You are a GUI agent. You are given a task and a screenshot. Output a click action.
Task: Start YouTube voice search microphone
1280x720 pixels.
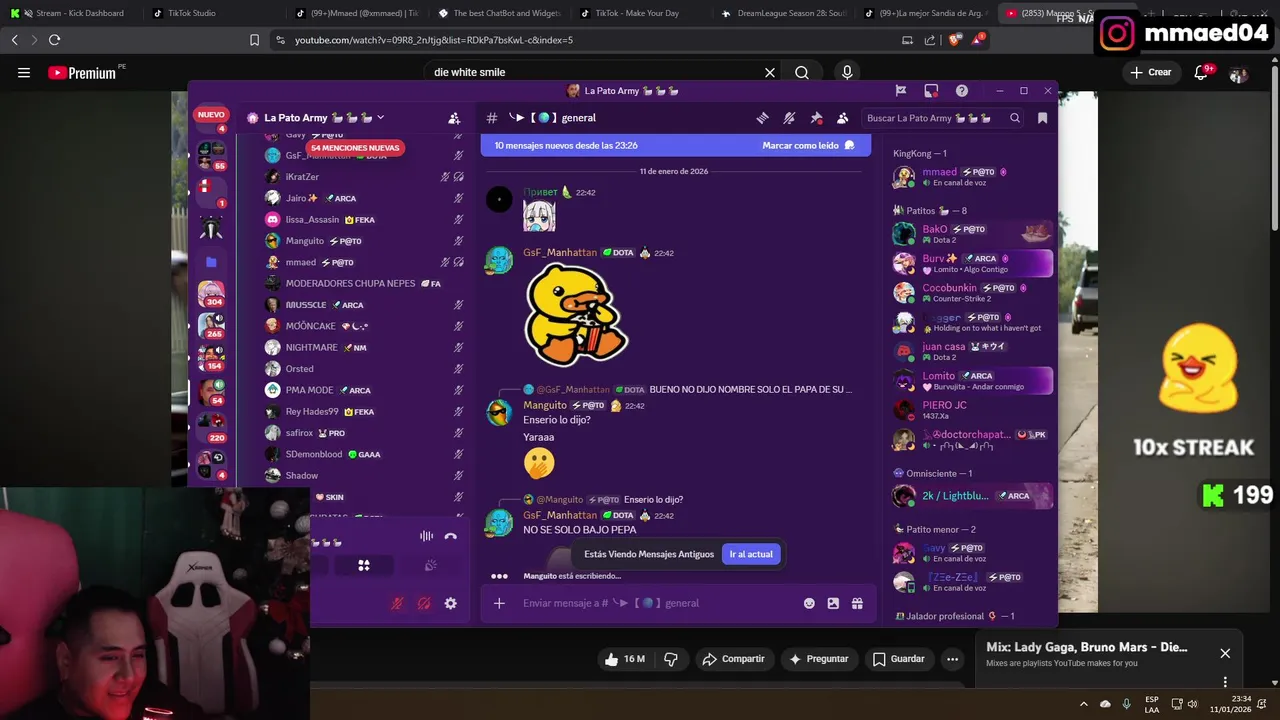847,72
